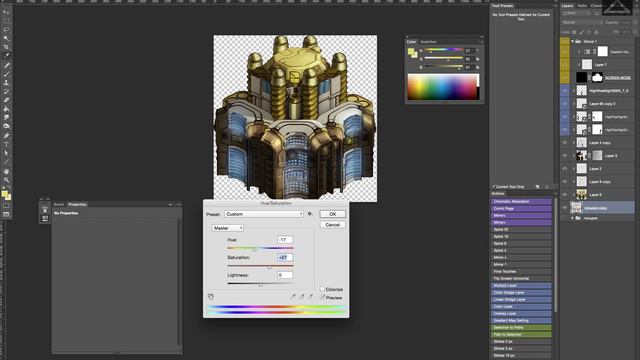Click the Saturation slider track
Image resolution: width=640 pixels, height=360 pixels.
click(x=260, y=266)
